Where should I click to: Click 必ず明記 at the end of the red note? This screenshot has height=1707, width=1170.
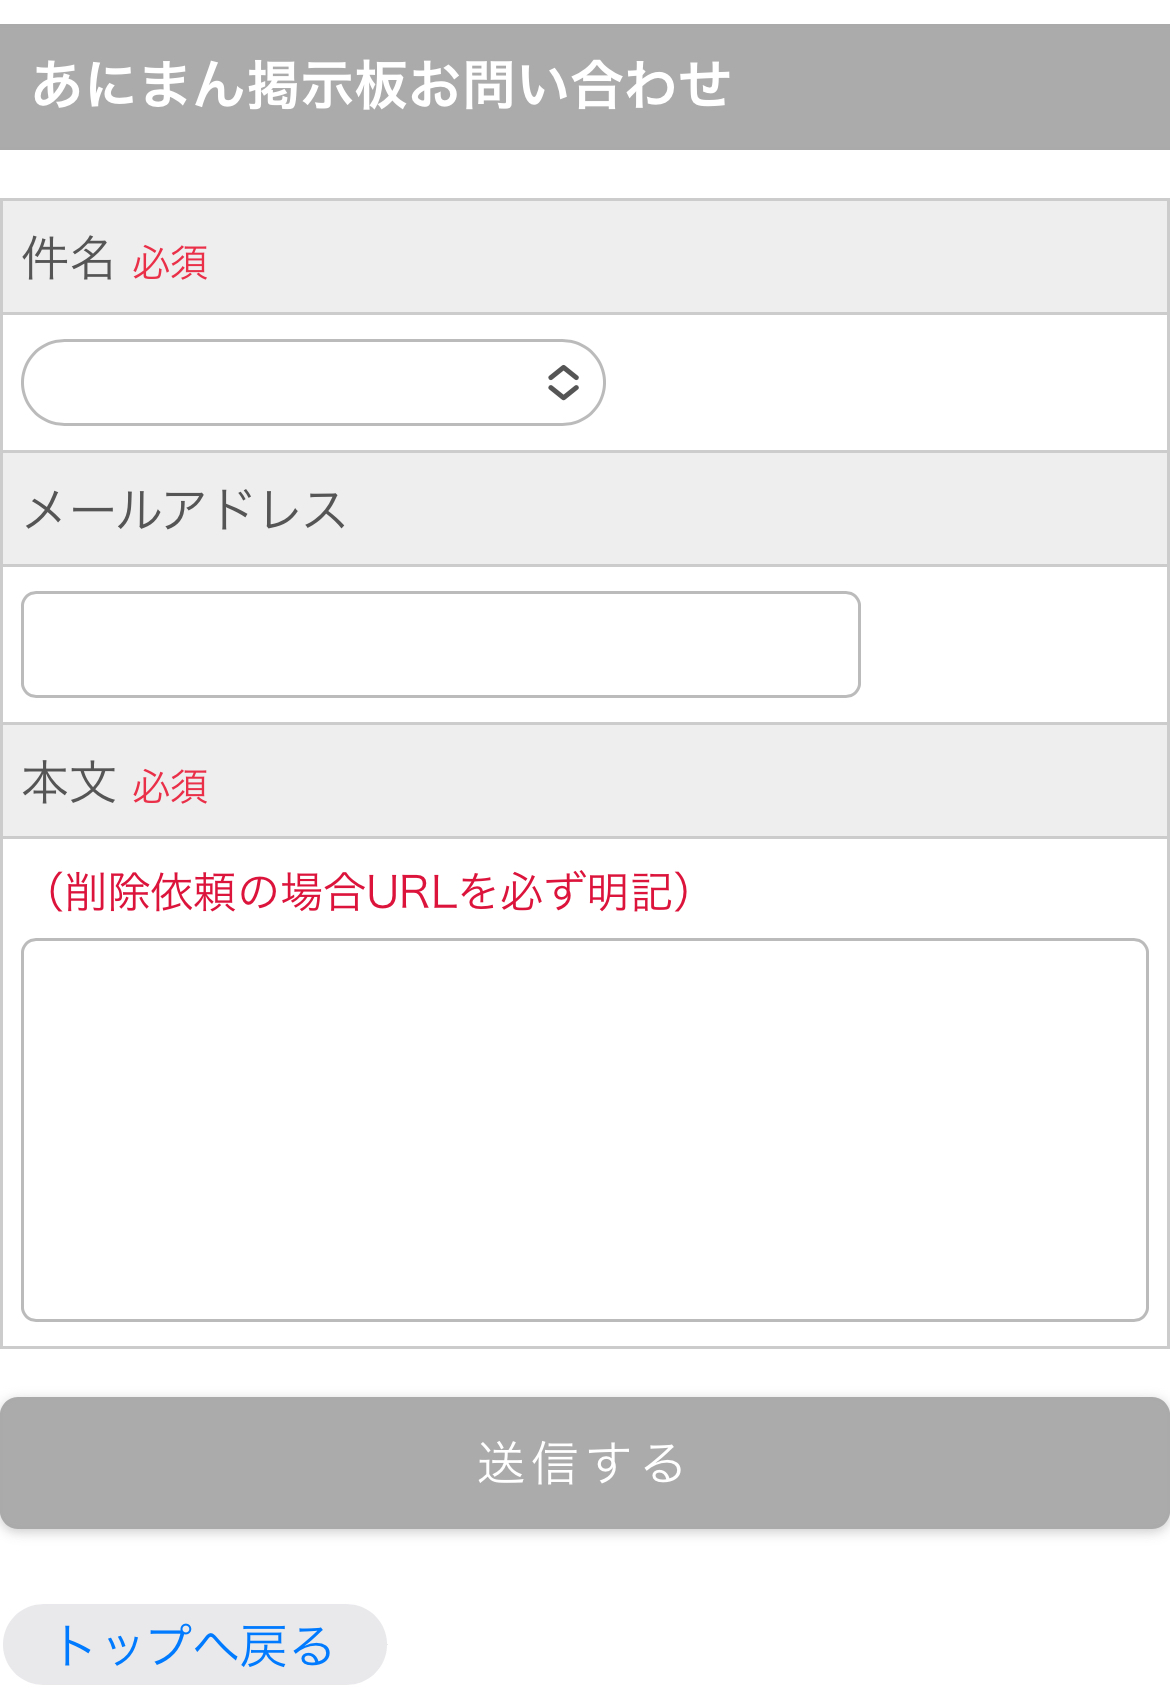588,892
